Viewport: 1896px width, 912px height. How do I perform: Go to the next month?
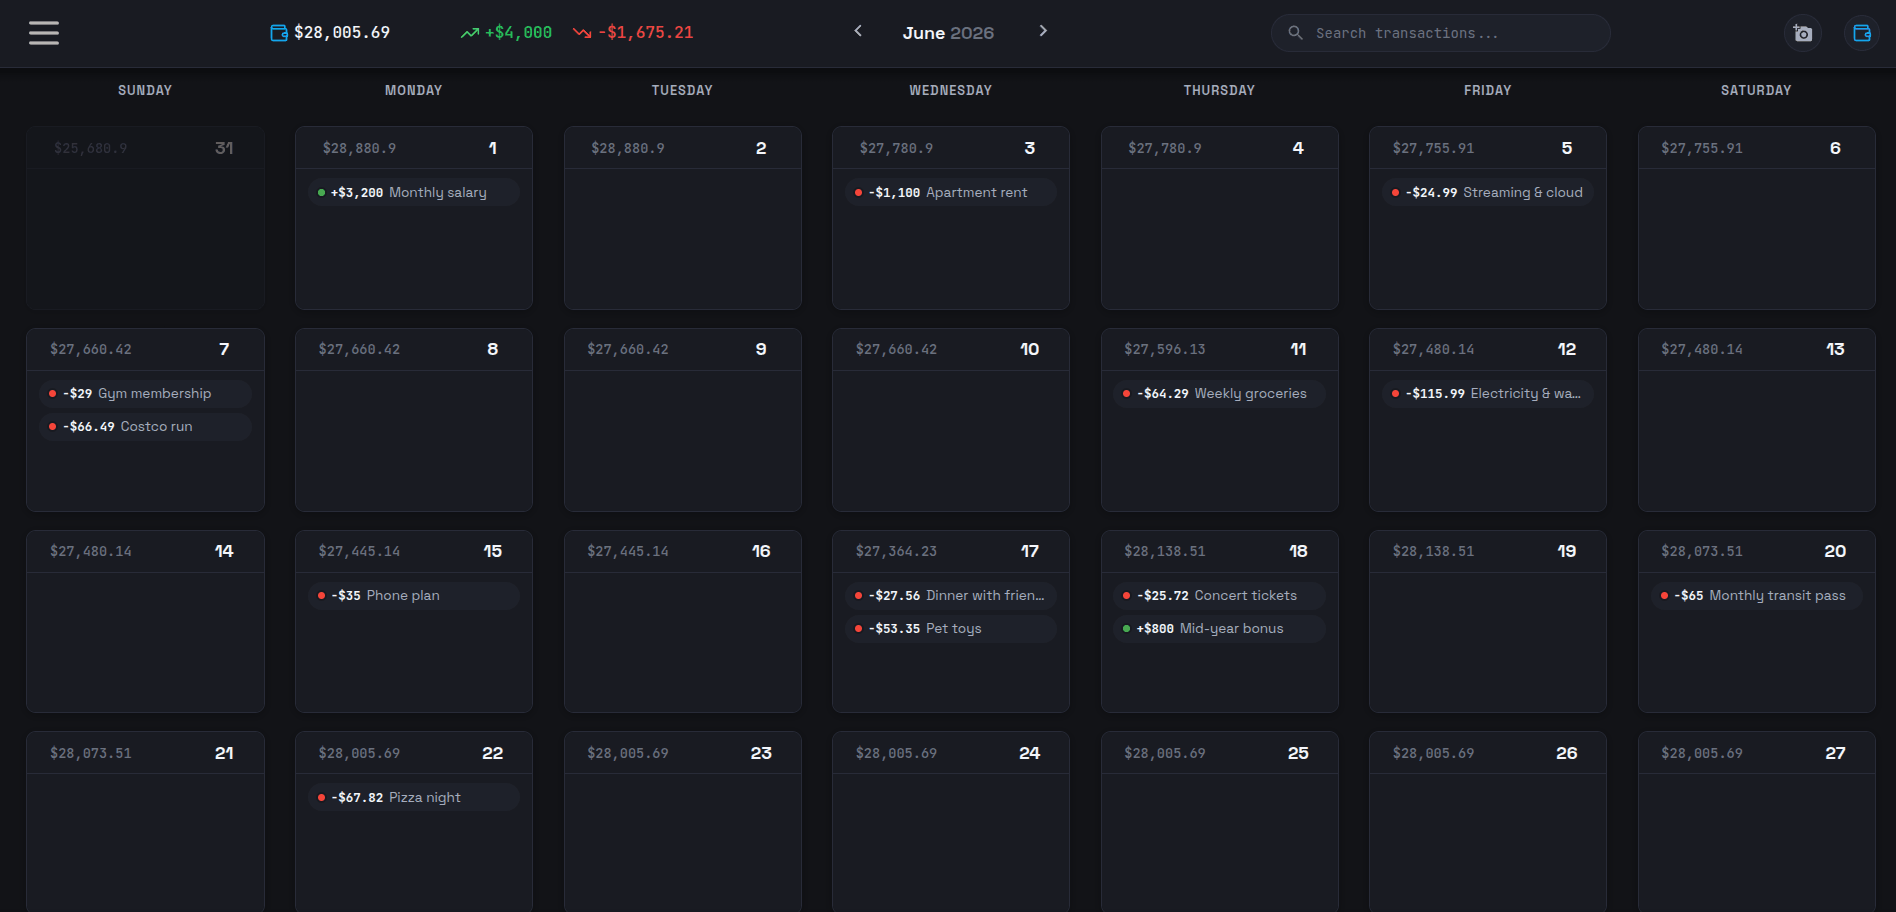click(x=1043, y=31)
